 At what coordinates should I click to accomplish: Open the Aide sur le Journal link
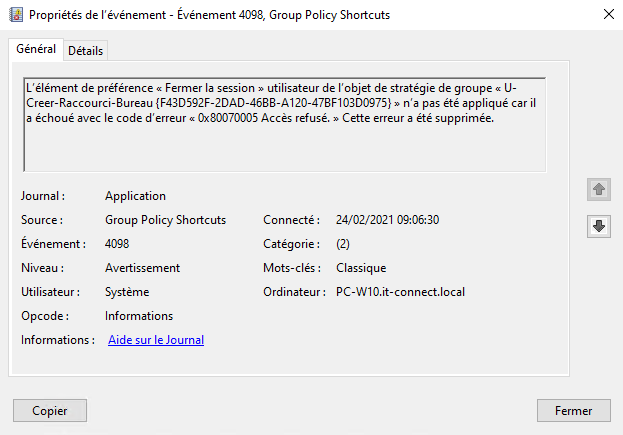156,340
